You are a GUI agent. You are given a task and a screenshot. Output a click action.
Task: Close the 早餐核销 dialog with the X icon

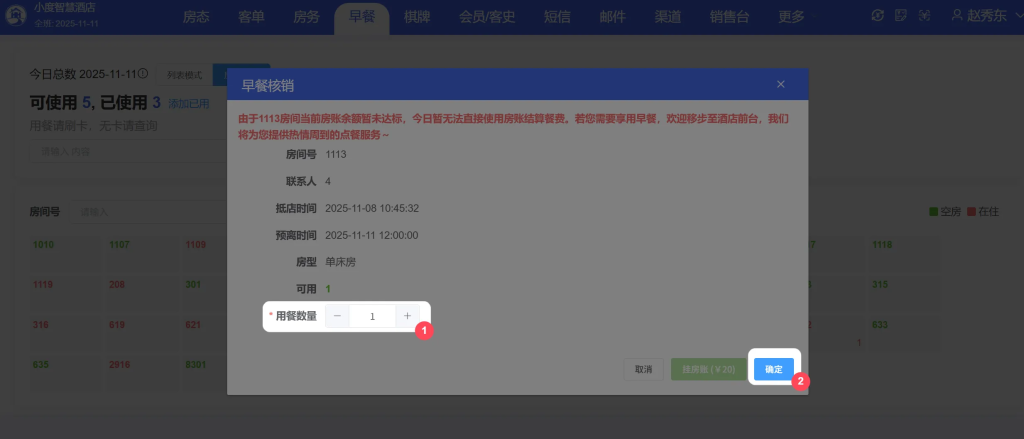781,84
